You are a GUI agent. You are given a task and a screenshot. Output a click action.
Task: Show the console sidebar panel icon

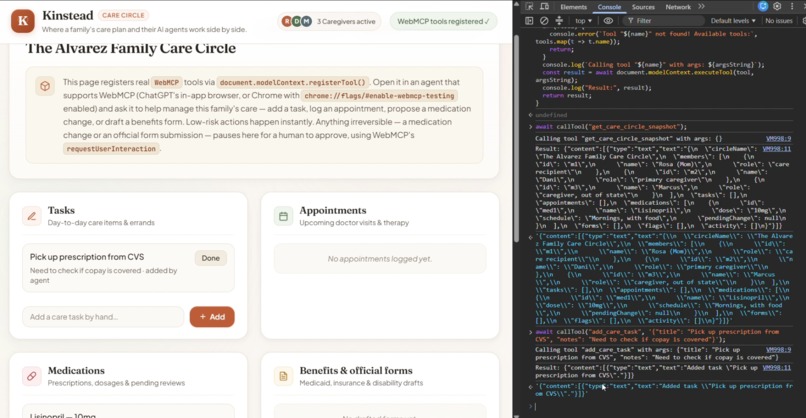pos(529,21)
